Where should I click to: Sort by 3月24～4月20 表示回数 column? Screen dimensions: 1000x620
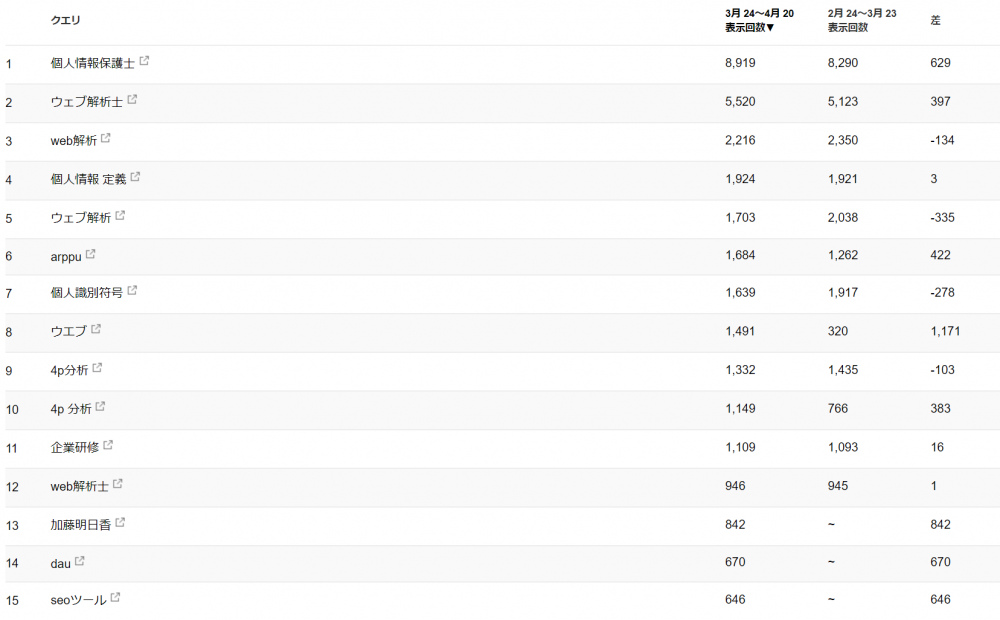(x=760, y=20)
